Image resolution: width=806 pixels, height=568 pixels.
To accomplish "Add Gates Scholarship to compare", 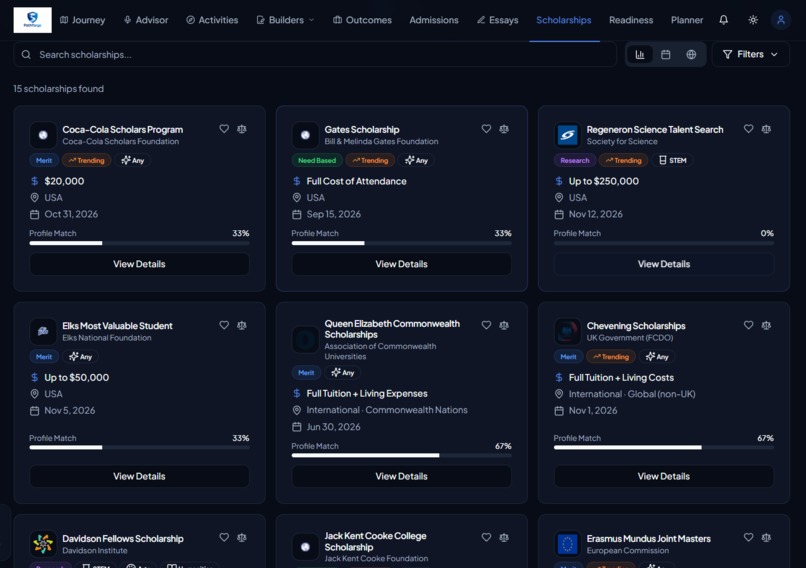I will click(x=504, y=129).
